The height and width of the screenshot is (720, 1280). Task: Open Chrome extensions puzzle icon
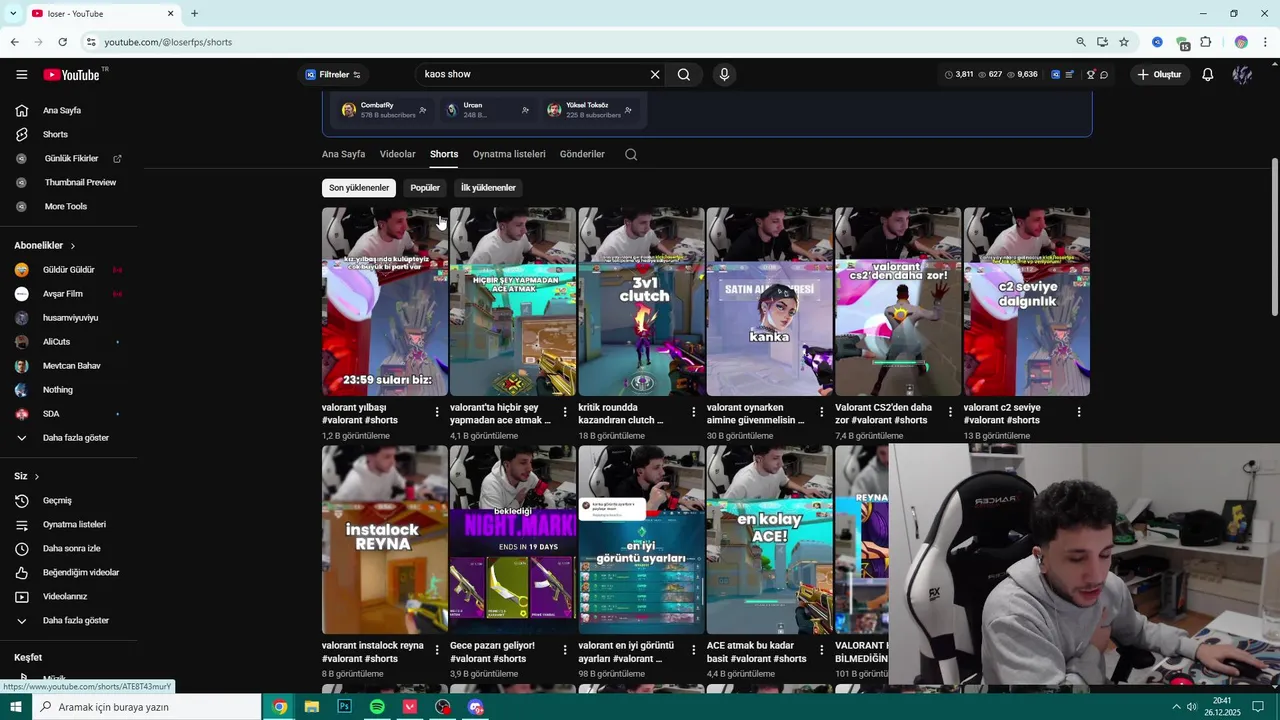click(x=1205, y=42)
